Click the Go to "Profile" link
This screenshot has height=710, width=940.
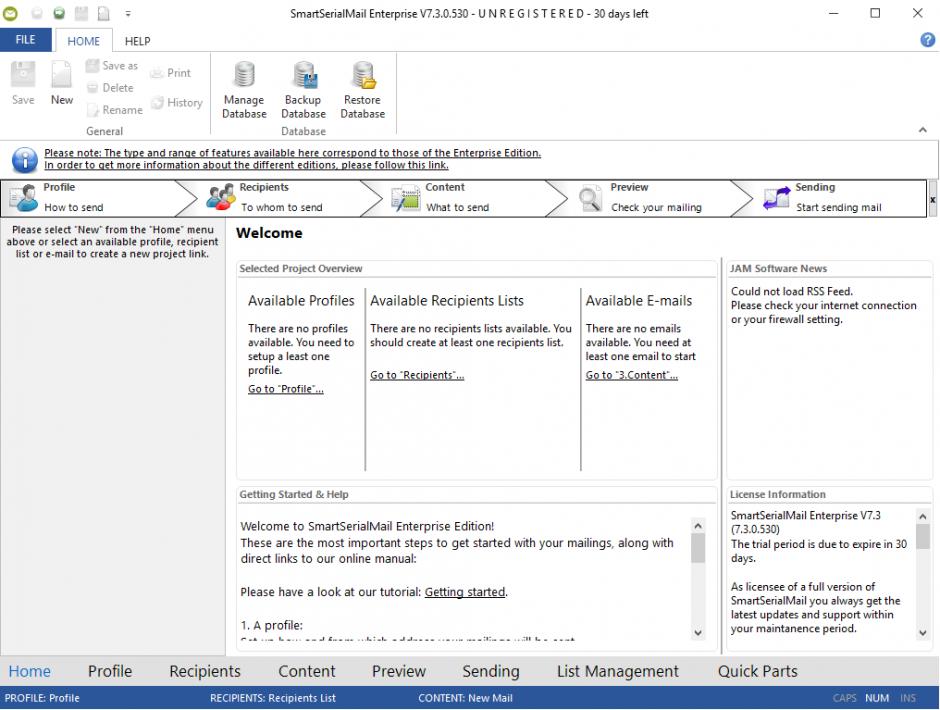(x=285, y=389)
